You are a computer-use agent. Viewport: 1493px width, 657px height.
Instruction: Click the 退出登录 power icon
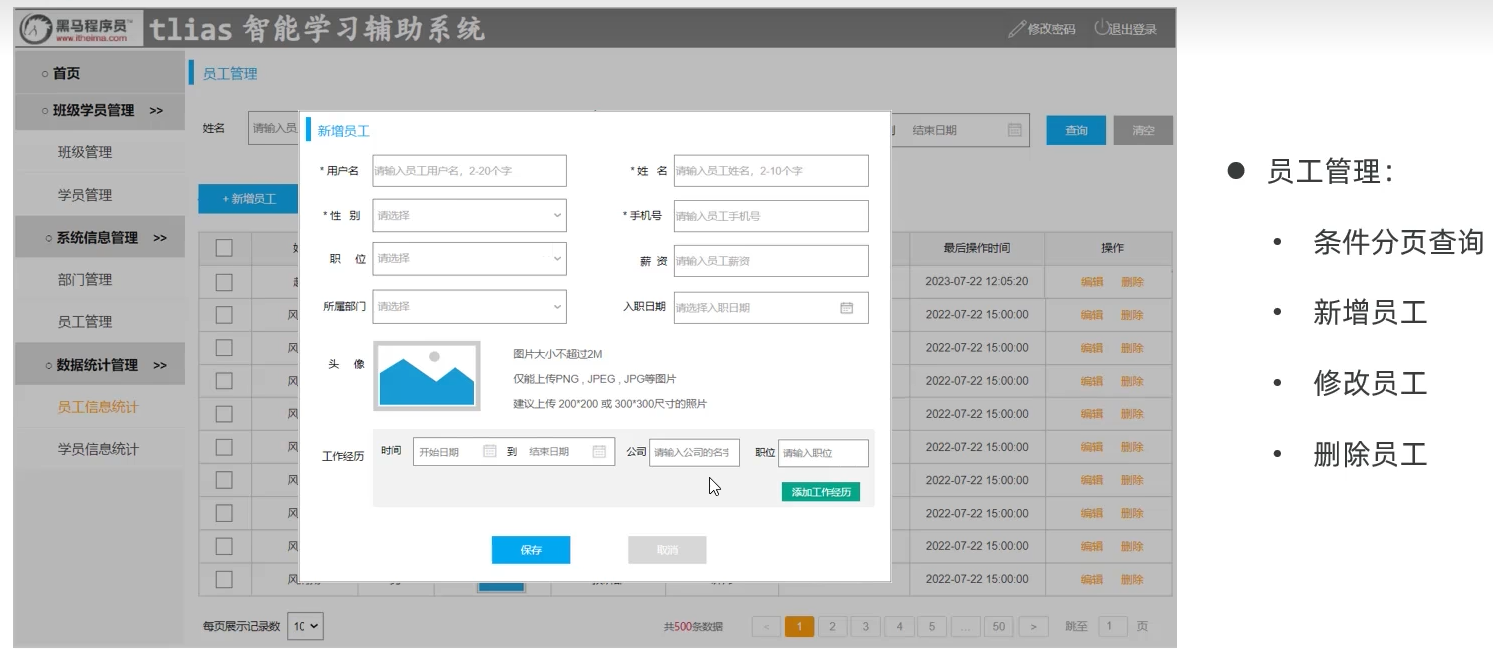1101,29
